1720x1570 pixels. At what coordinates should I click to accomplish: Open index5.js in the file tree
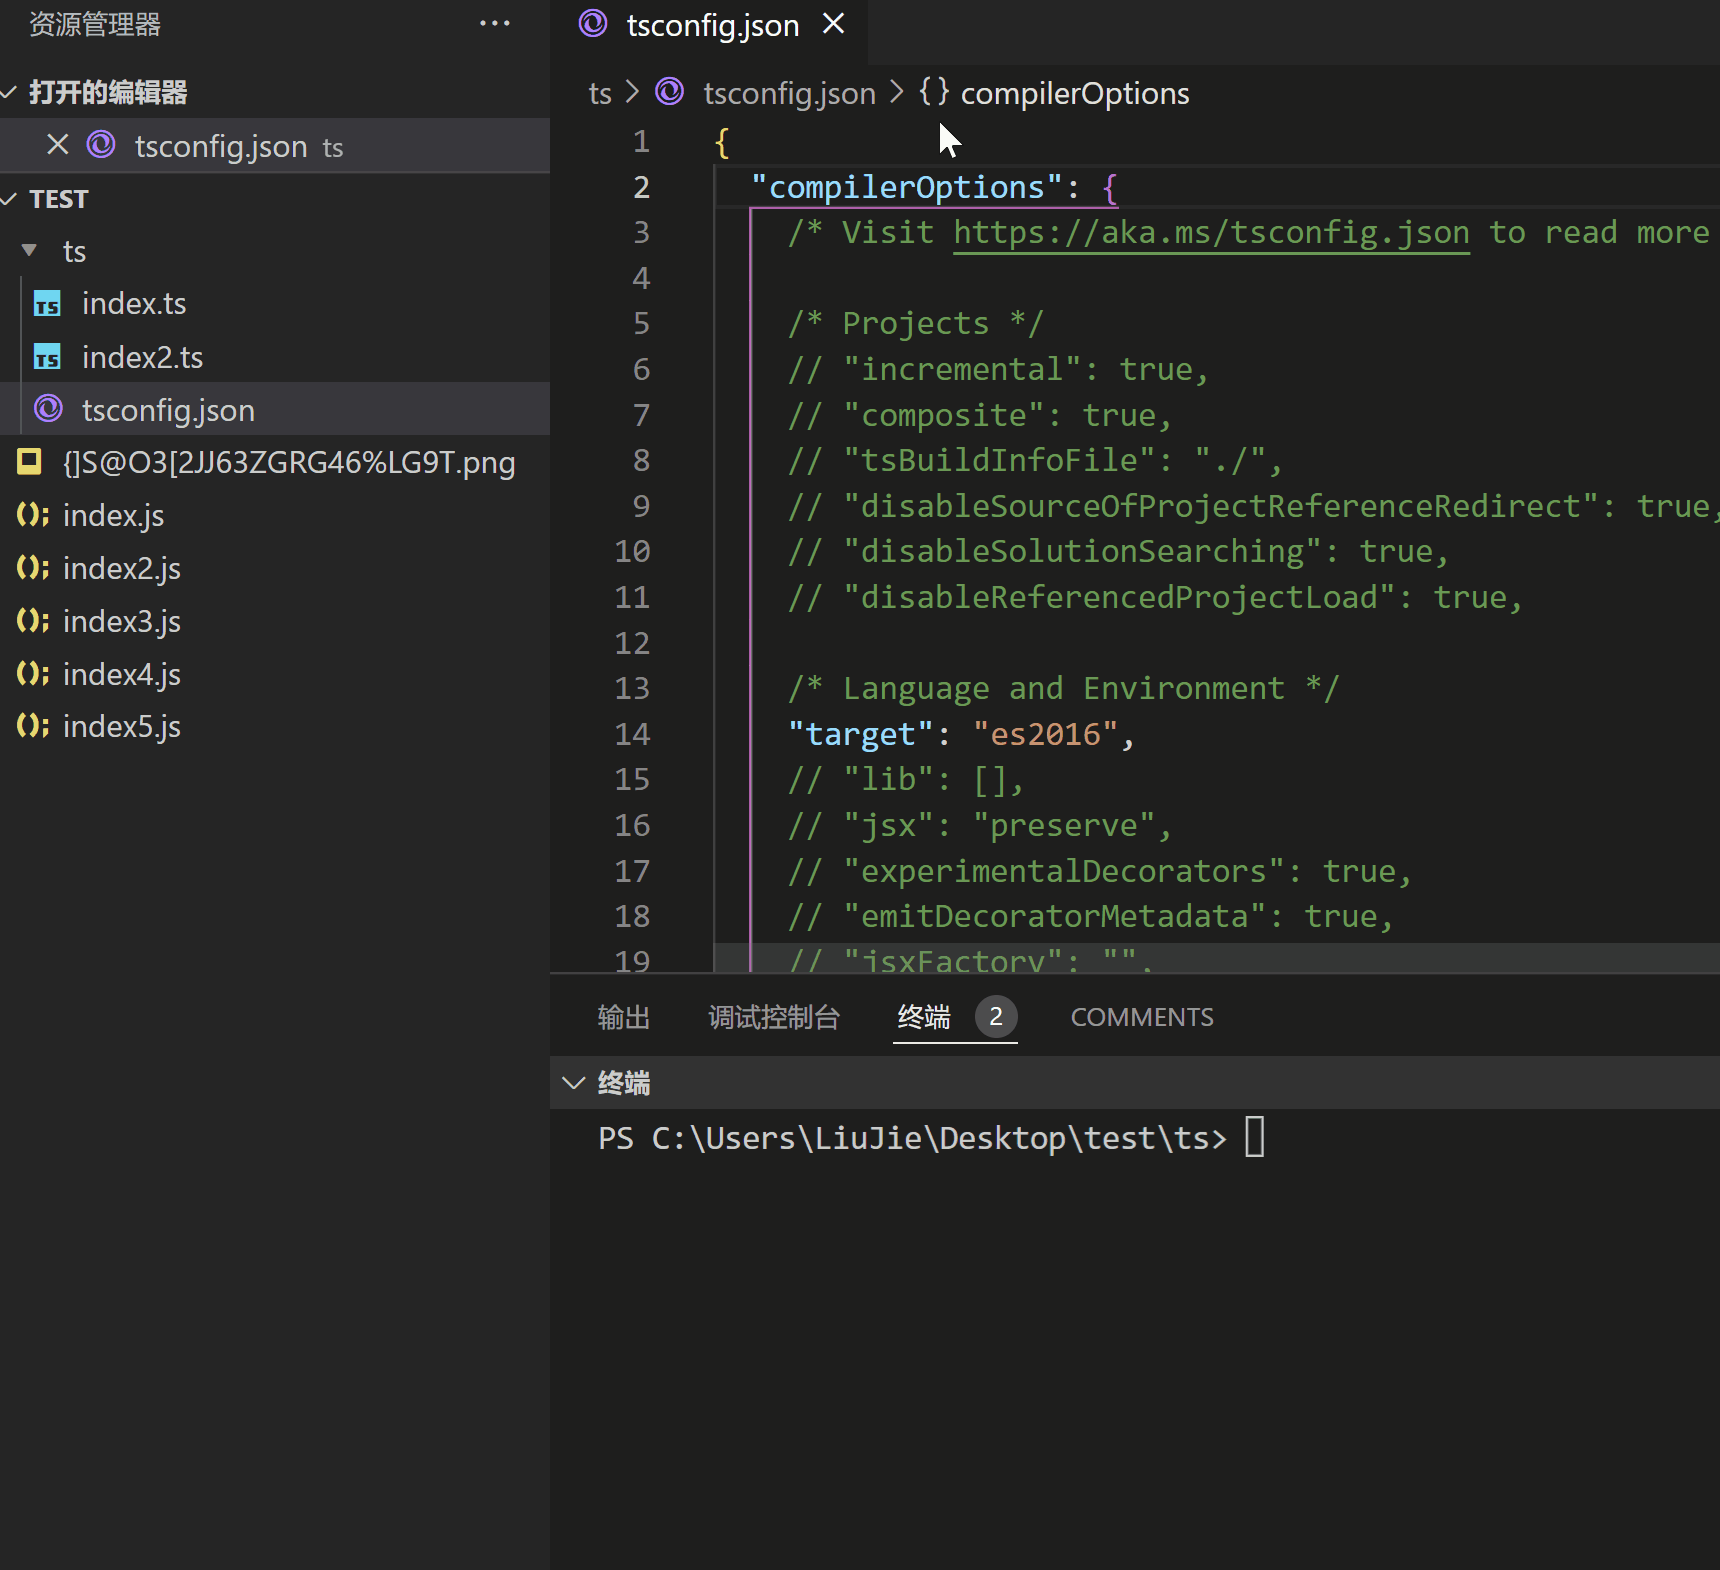click(275, 726)
